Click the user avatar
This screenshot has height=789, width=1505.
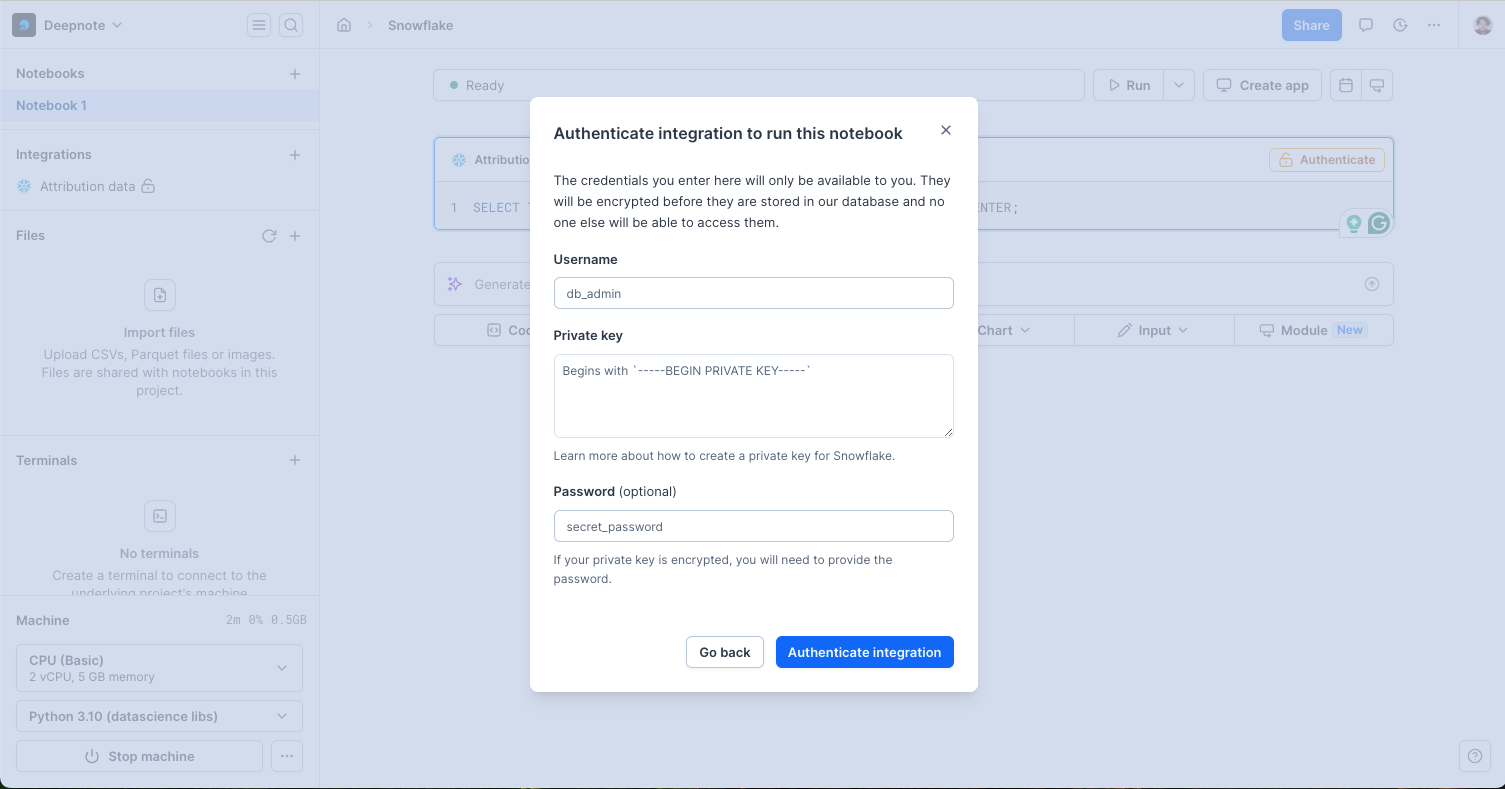point(1483,25)
